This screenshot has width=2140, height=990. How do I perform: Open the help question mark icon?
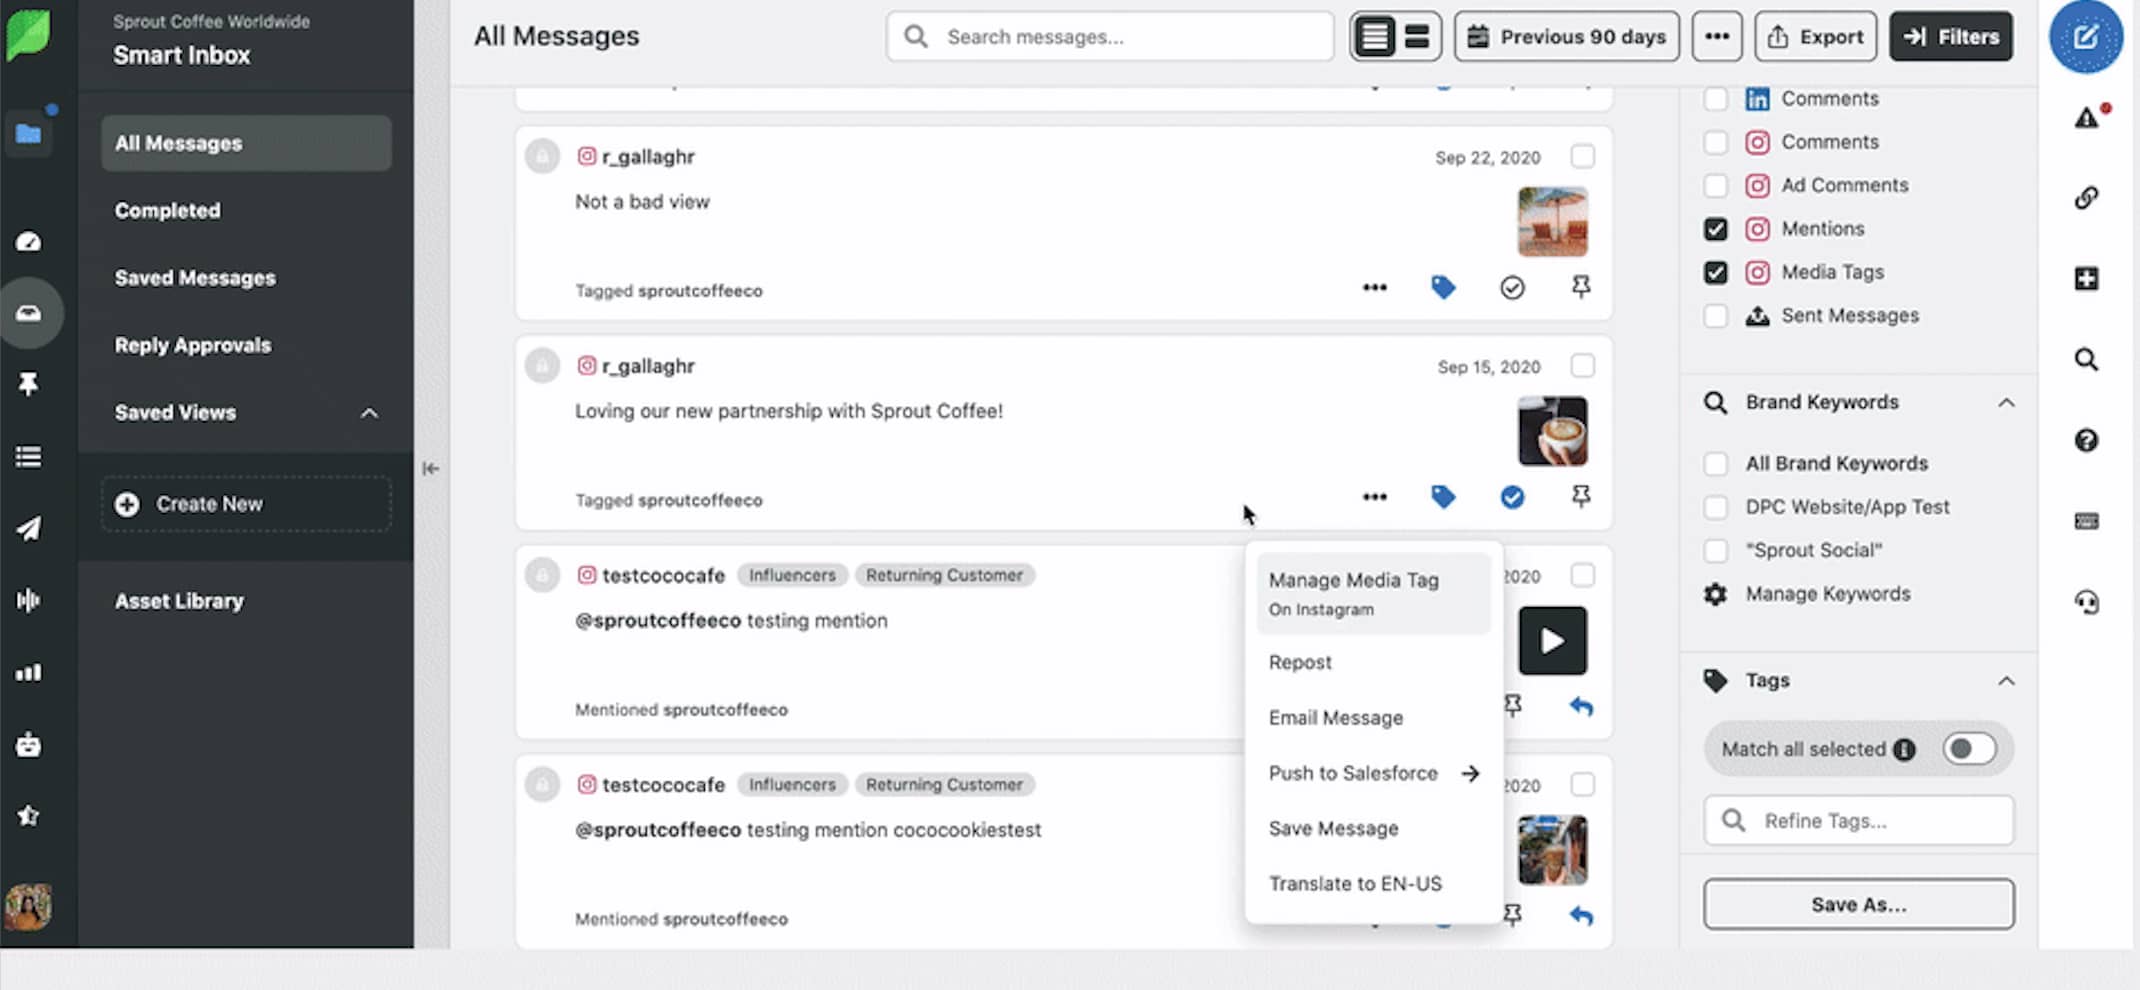(x=2086, y=440)
